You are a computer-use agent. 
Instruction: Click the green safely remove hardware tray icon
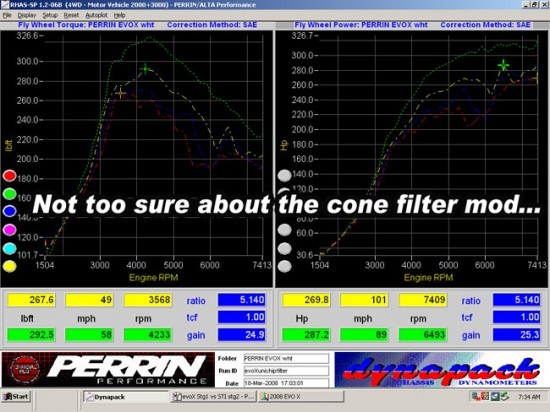pyautogui.click(x=504, y=397)
